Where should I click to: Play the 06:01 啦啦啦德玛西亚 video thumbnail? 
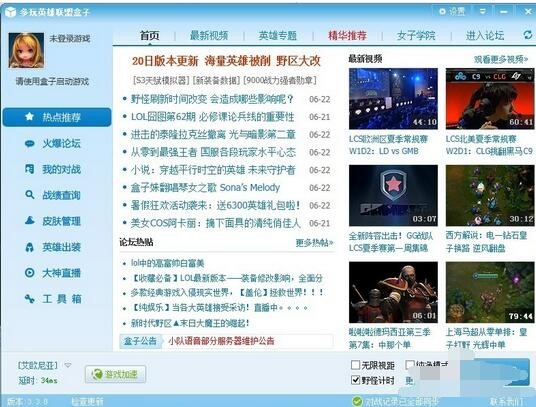393,292
